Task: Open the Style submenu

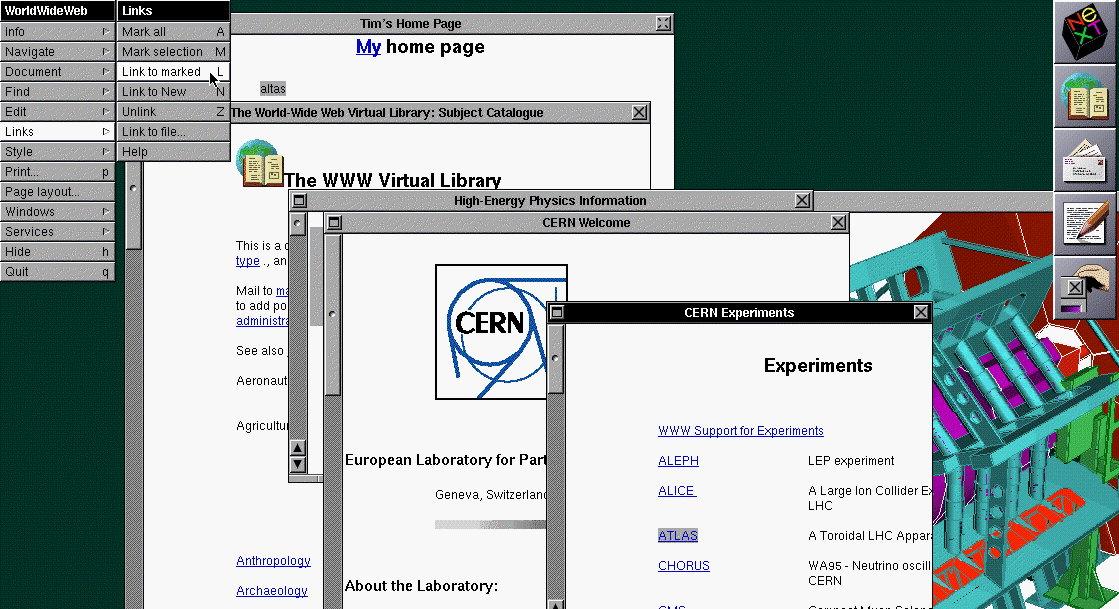Action: 57,151
